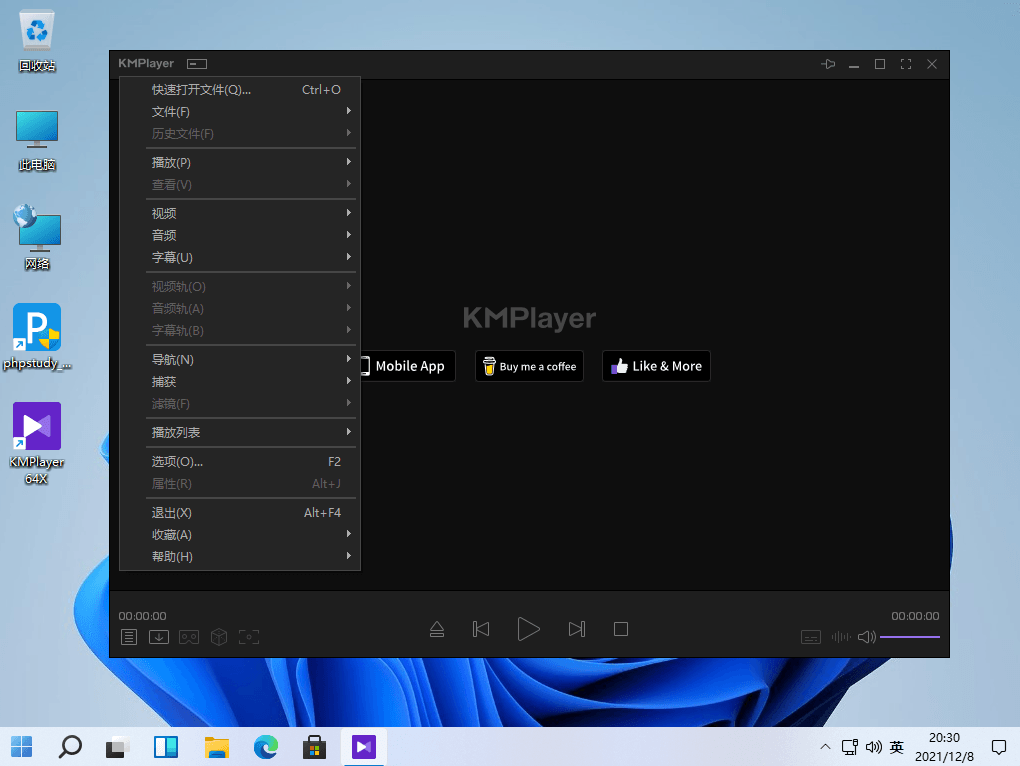Open Microsoft Store from taskbar
The width and height of the screenshot is (1020, 766).
point(314,746)
